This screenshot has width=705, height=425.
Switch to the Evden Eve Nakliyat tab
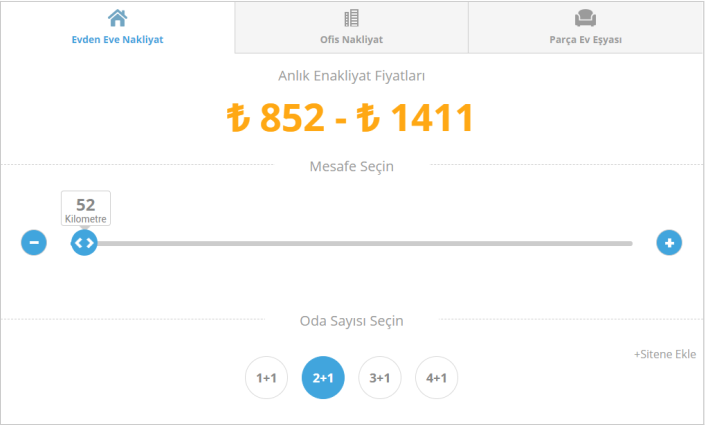click(x=117, y=27)
